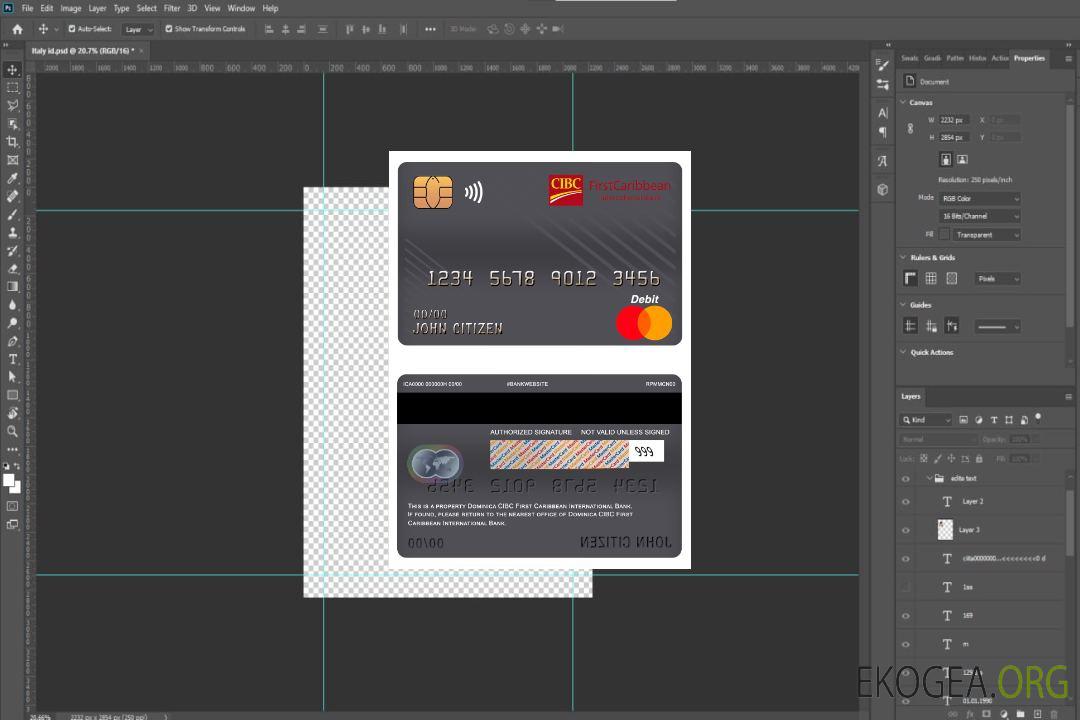Select the Eyedropper tool
Viewport: 1080px width, 720px height.
pos(13,178)
